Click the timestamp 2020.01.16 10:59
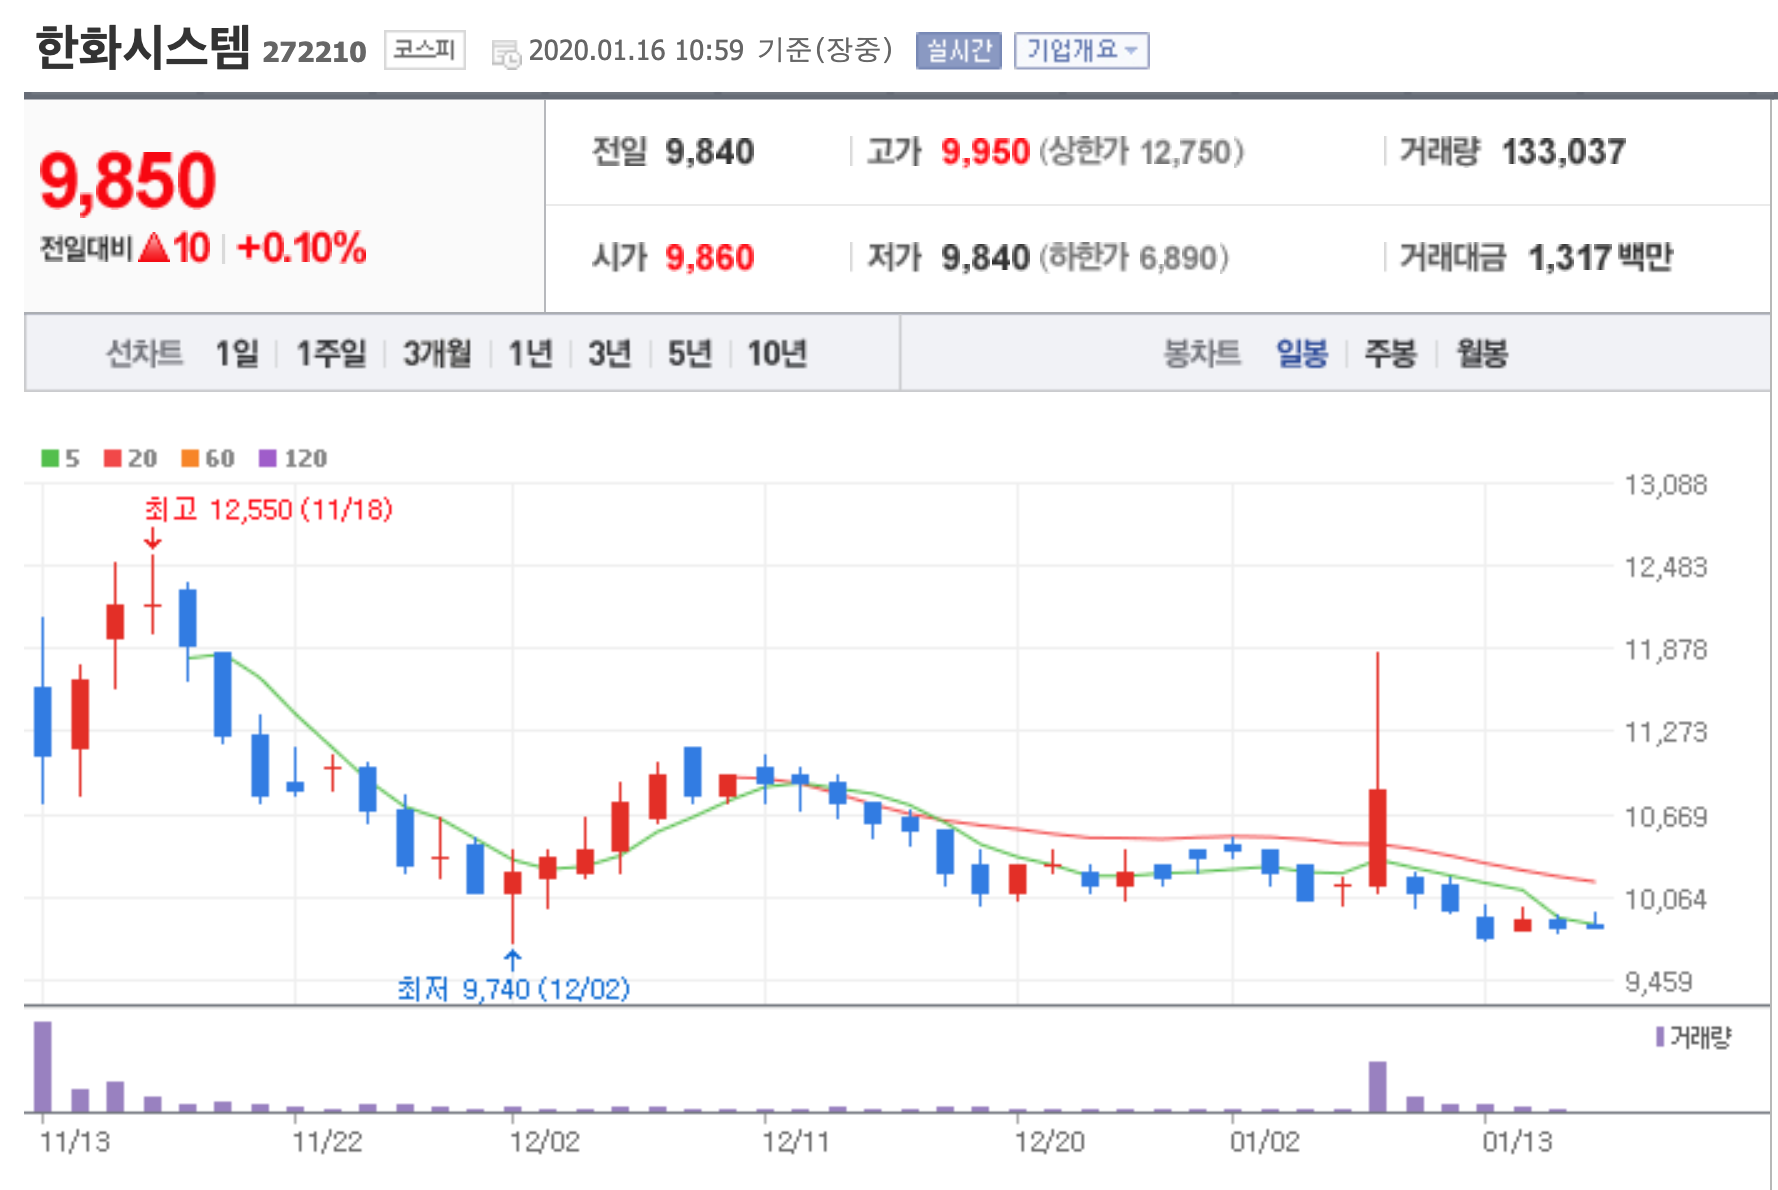1778x1190 pixels. point(636,50)
